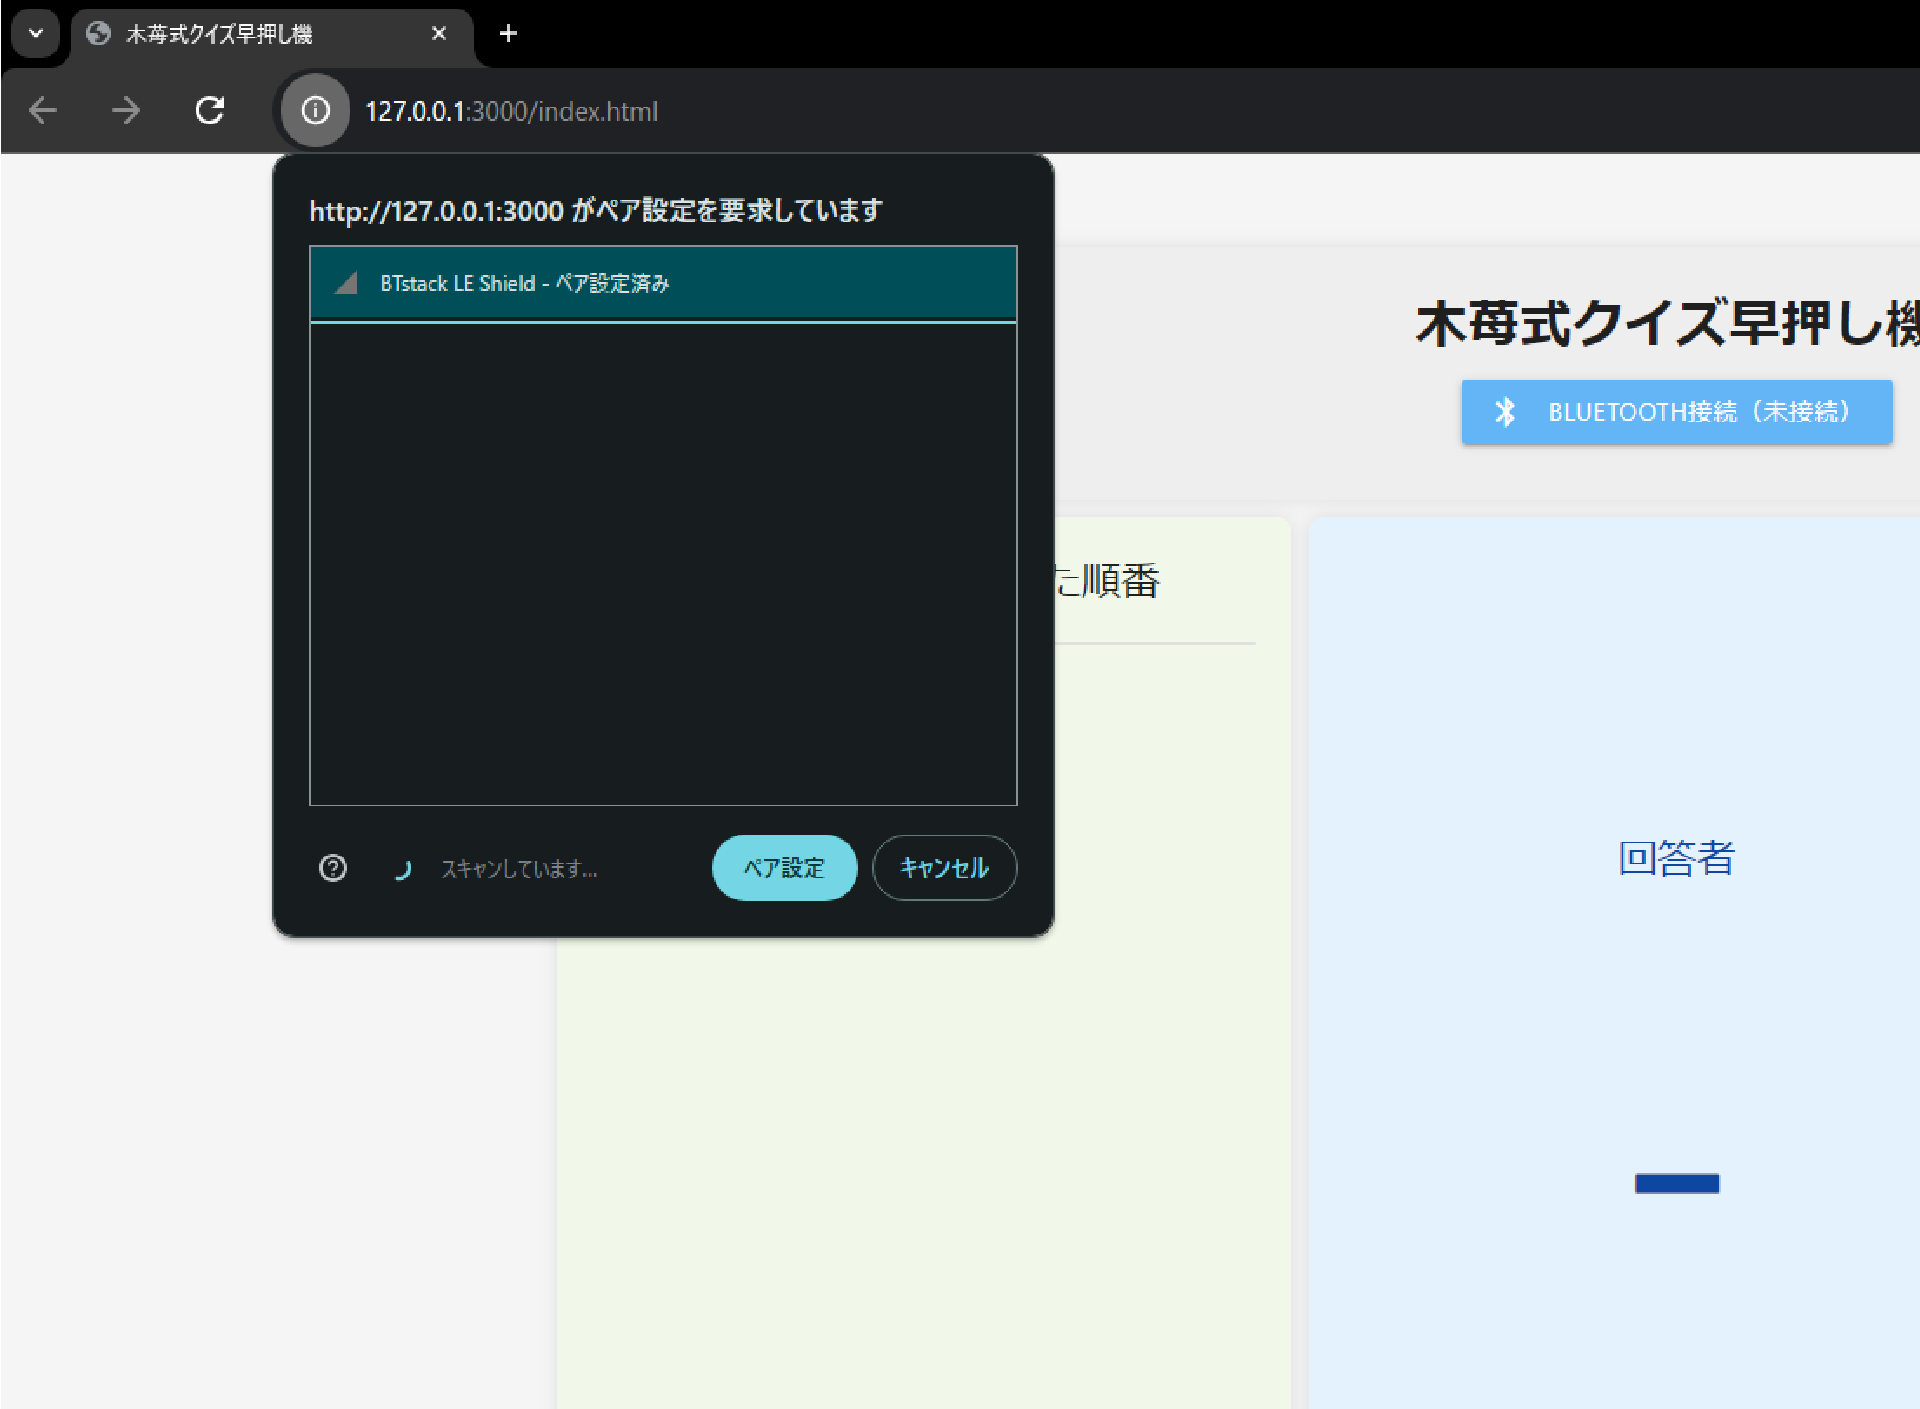Click the browser back arrow
The height and width of the screenshot is (1409, 1920).
pos(43,110)
